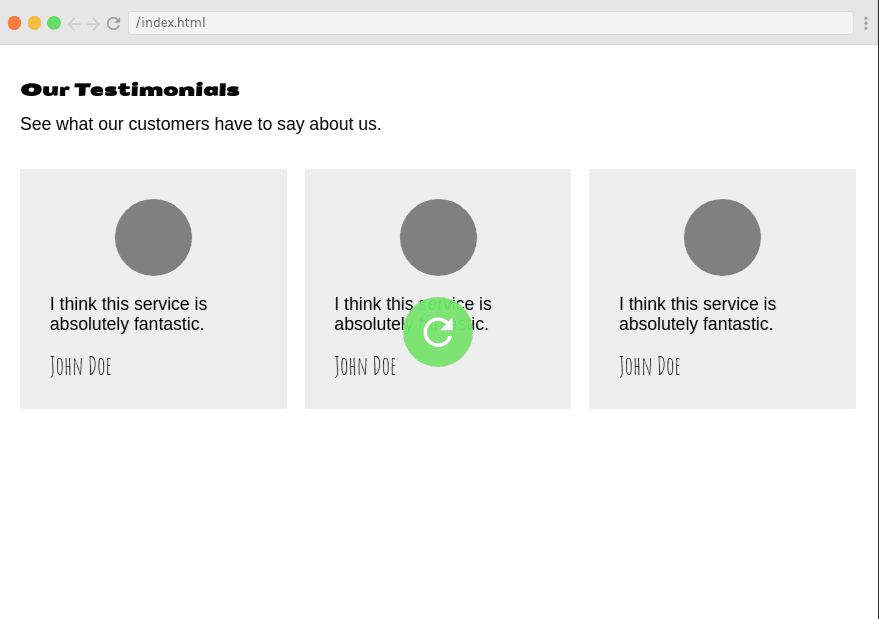
Task: Click the green maximize window button
Action: (54, 23)
